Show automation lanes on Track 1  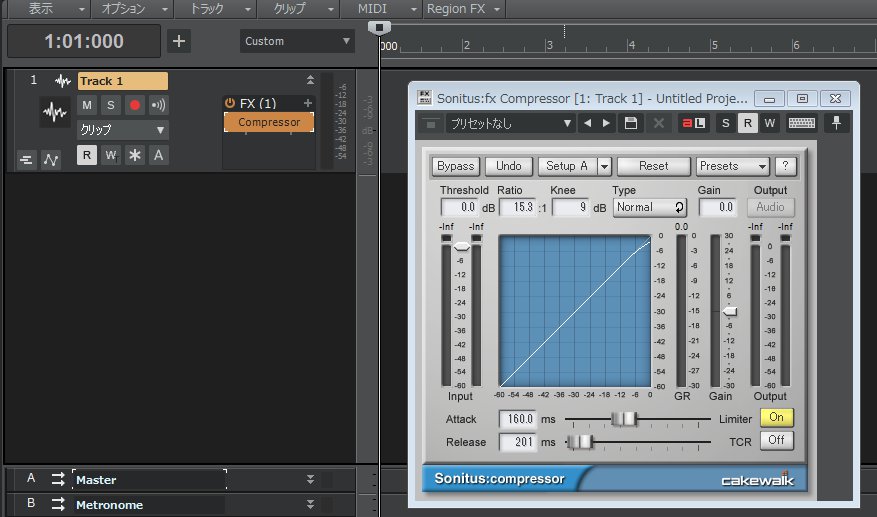(51, 160)
